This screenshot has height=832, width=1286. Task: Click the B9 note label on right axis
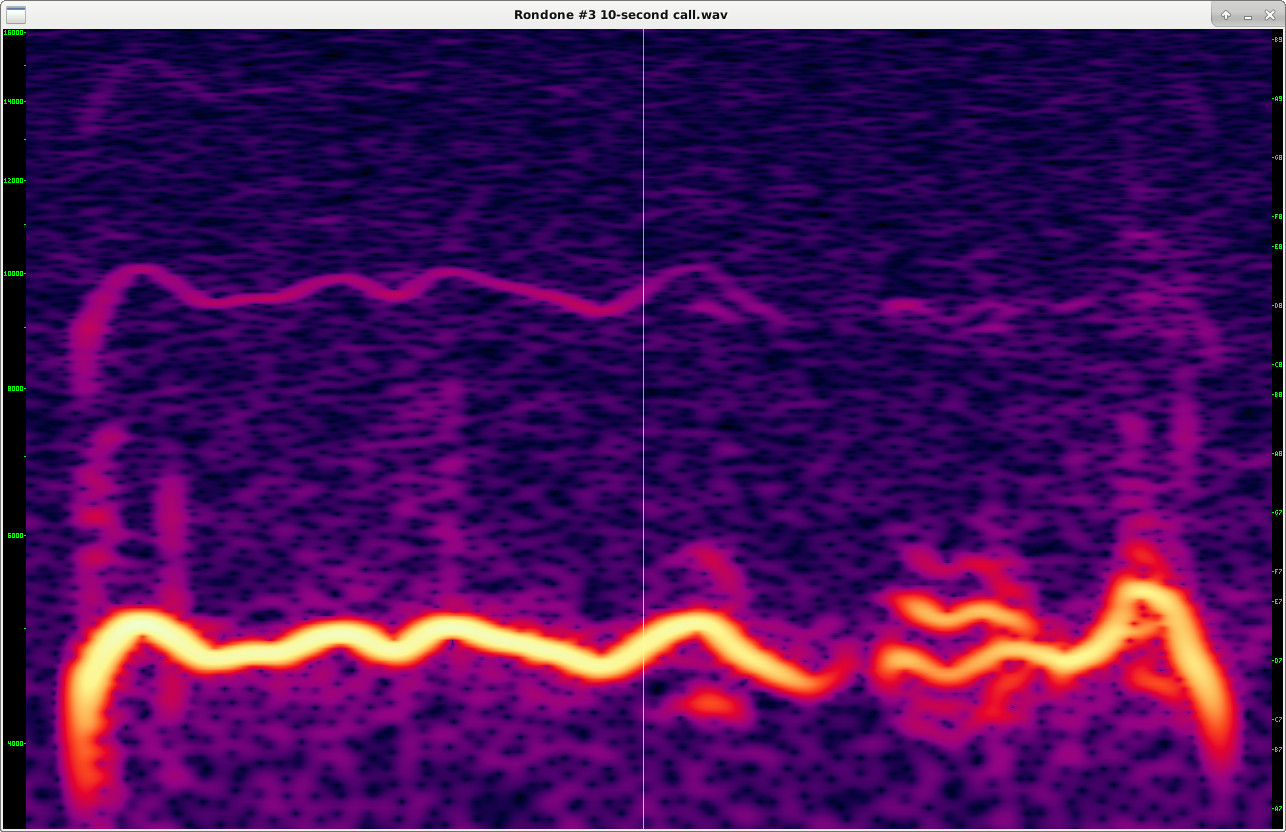pos(1276,39)
